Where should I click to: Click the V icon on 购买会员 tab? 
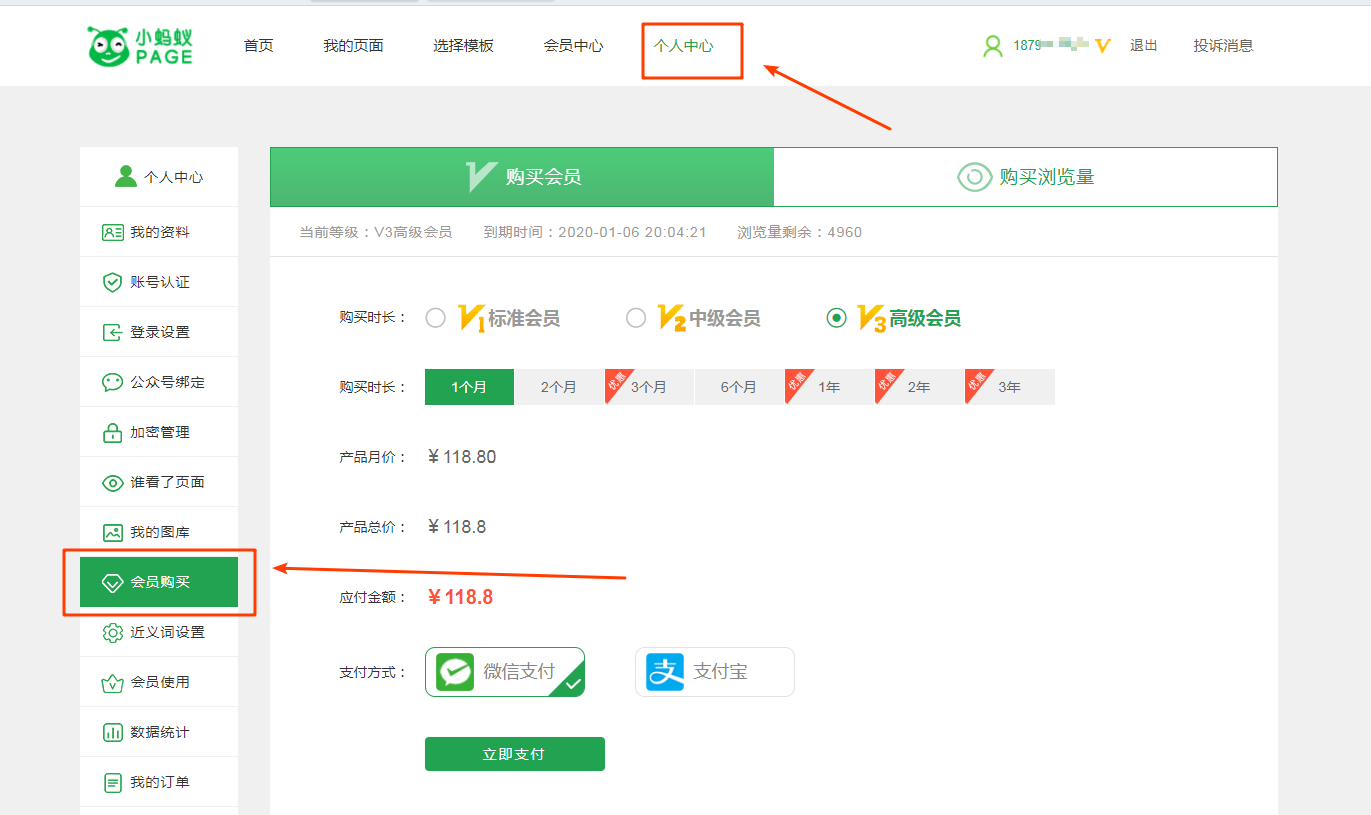pyautogui.click(x=480, y=177)
